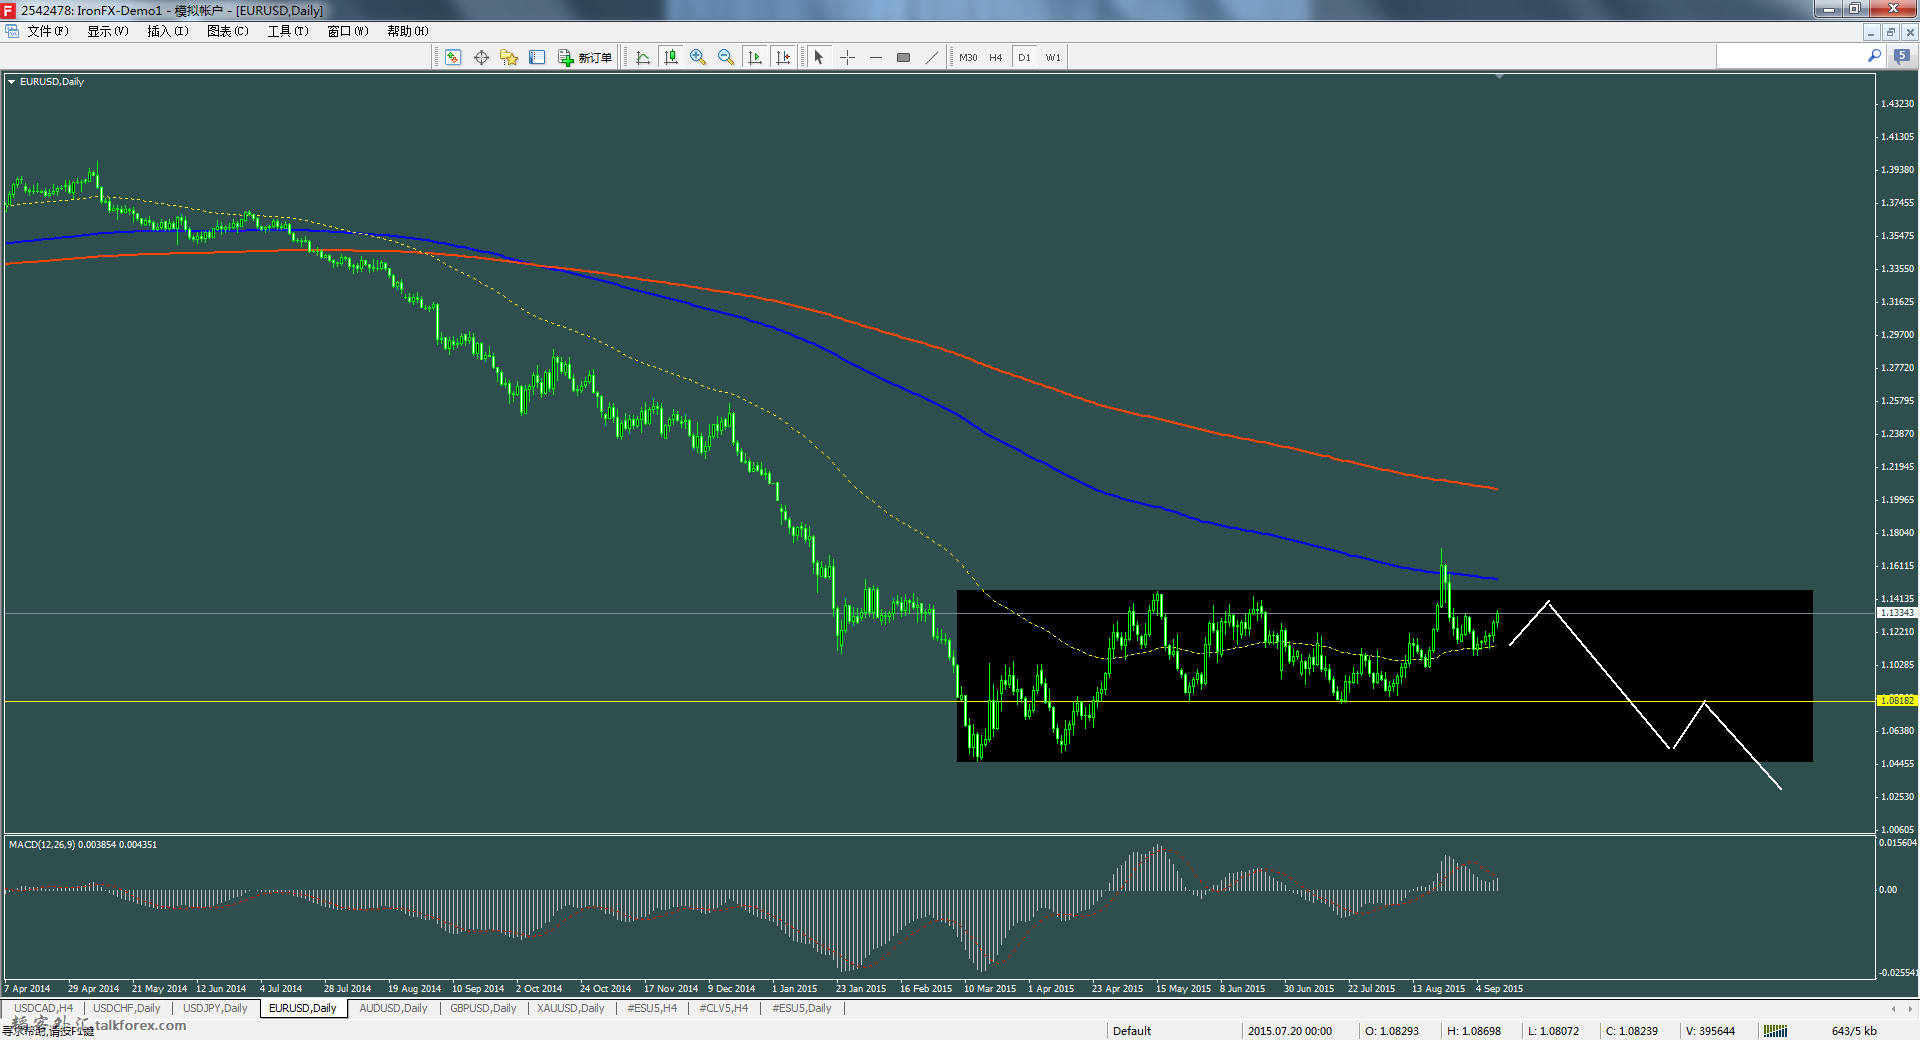Toggle Chart Shift icon
This screenshot has height=1040, width=1920.
tap(783, 57)
